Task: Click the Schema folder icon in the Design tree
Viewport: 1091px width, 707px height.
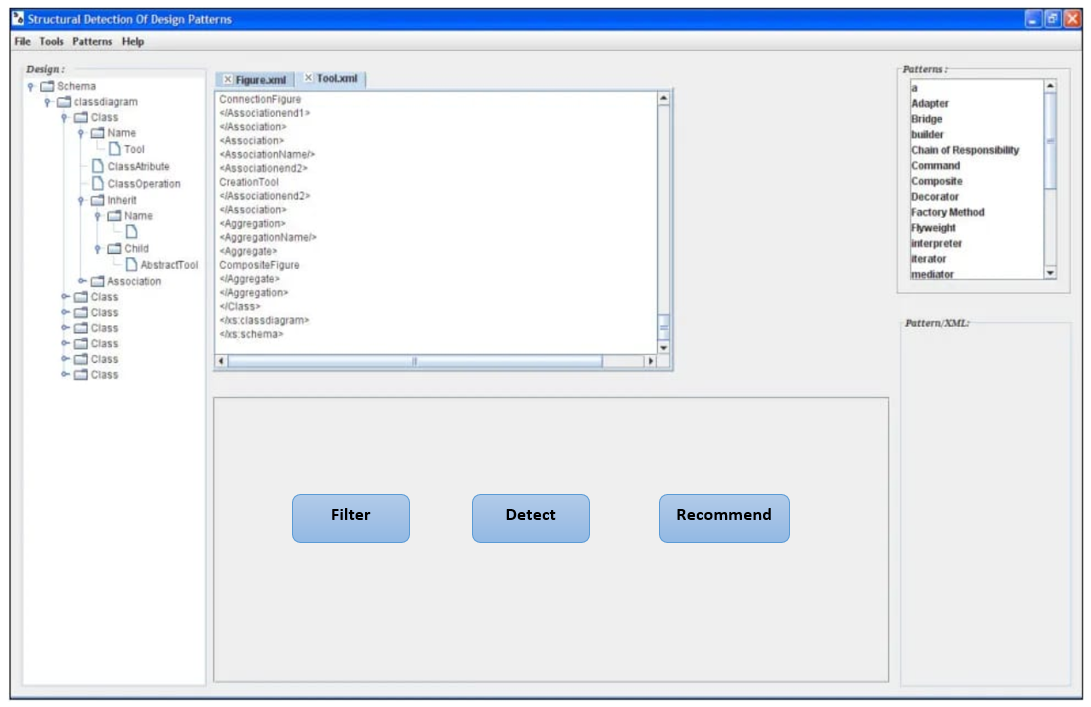Action: pyautogui.click(x=47, y=85)
